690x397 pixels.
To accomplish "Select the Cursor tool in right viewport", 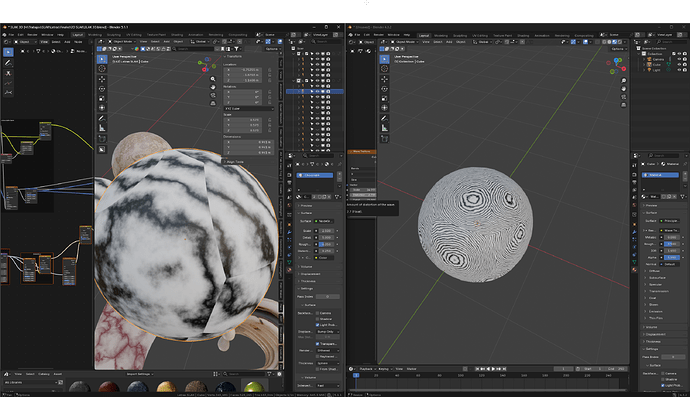I will click(385, 68).
